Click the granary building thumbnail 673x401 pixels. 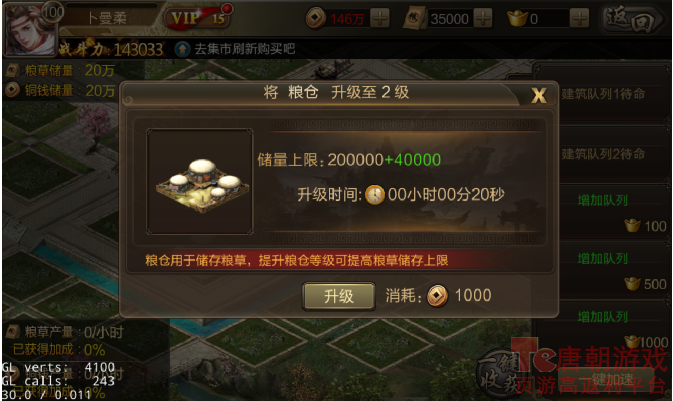pyautogui.click(x=200, y=181)
